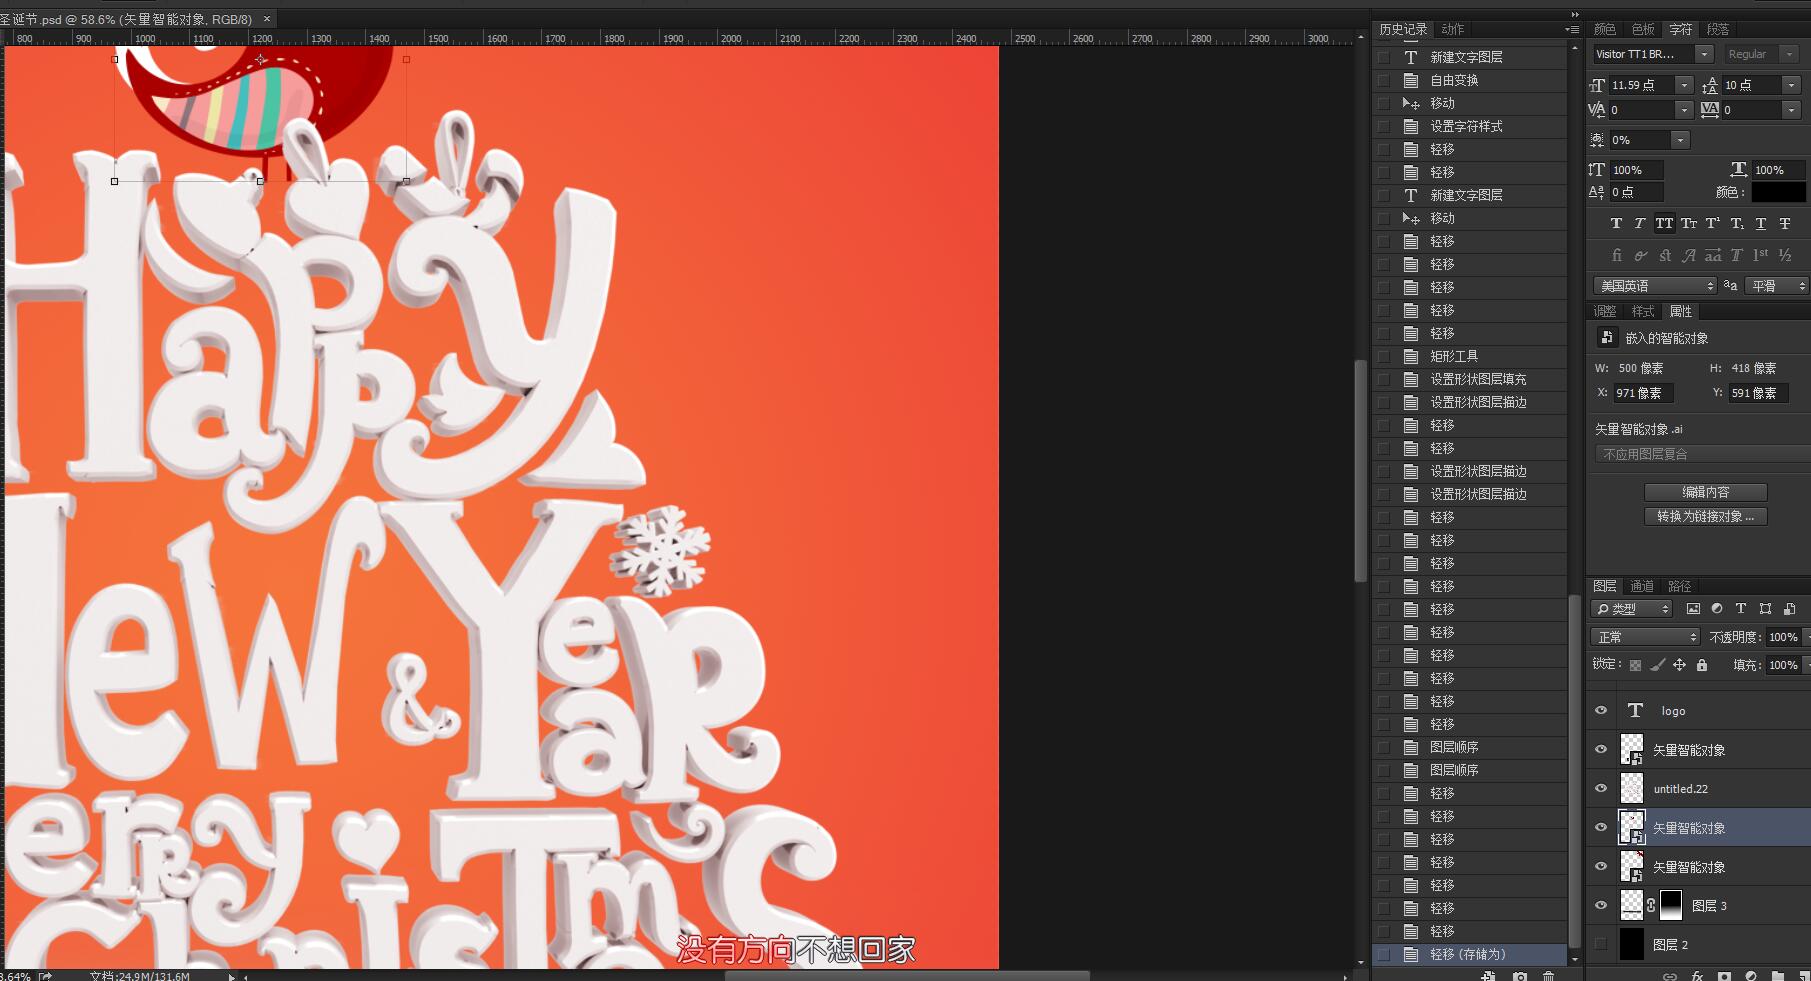
Task: Filter layers by pixel layers icon
Action: coord(1693,608)
